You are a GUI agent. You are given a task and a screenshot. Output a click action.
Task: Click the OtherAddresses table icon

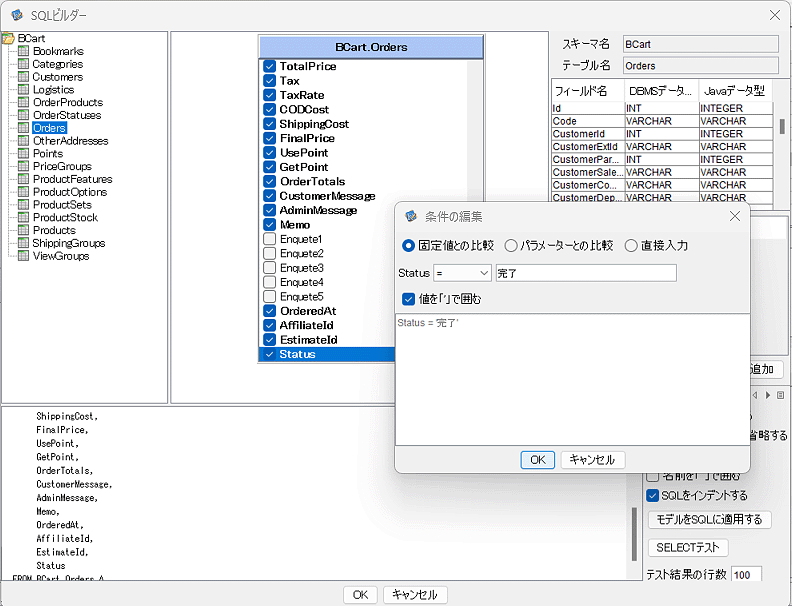tap(23, 140)
